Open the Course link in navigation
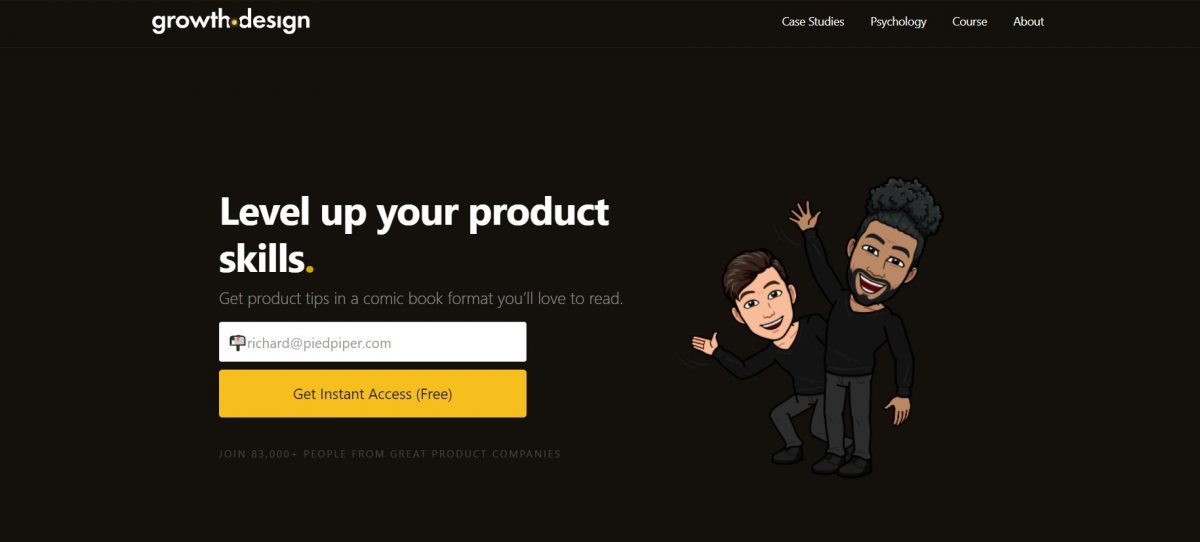The image size is (1200, 542). (970, 21)
